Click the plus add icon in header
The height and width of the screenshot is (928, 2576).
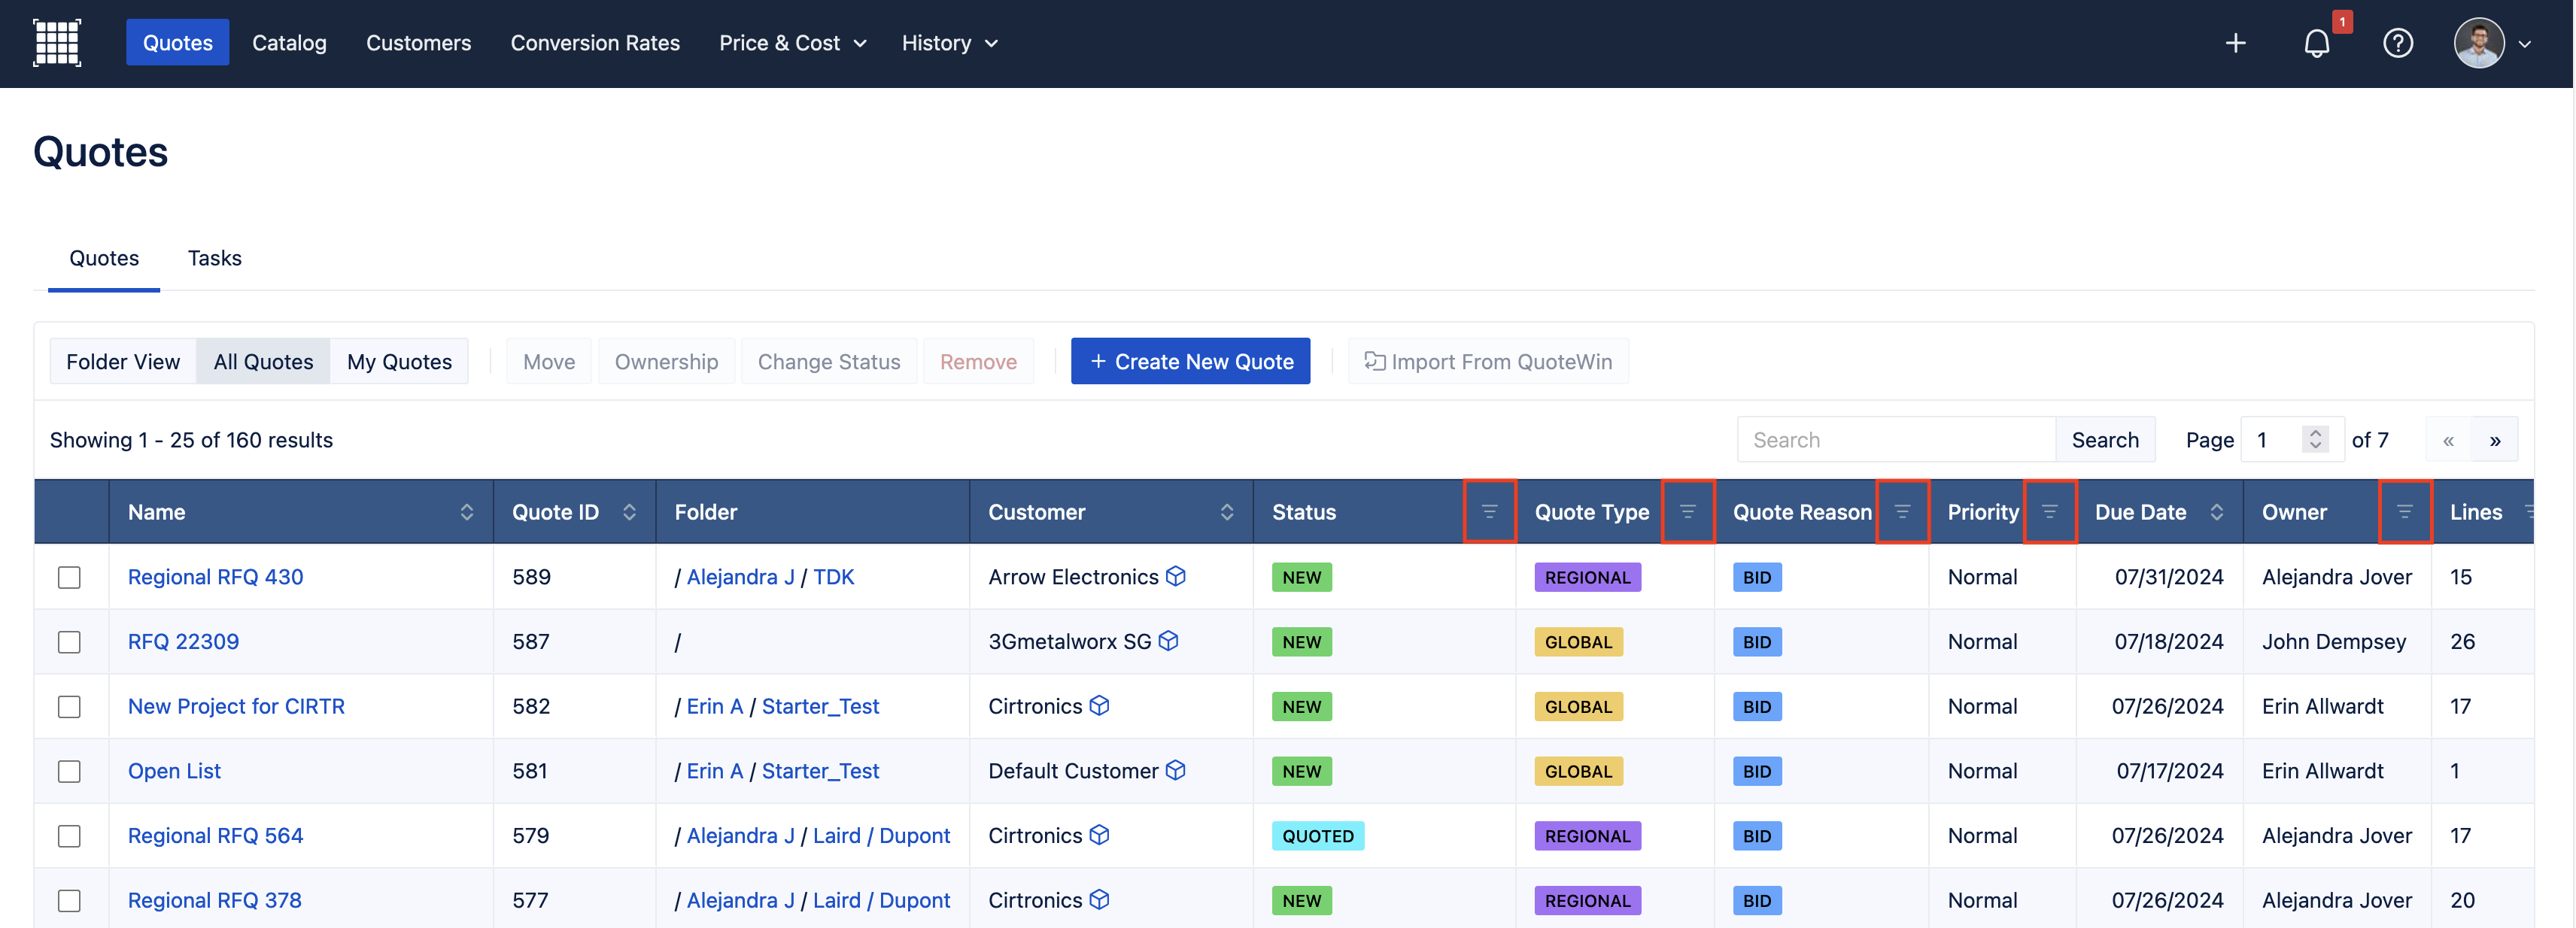pyautogui.click(x=2236, y=43)
